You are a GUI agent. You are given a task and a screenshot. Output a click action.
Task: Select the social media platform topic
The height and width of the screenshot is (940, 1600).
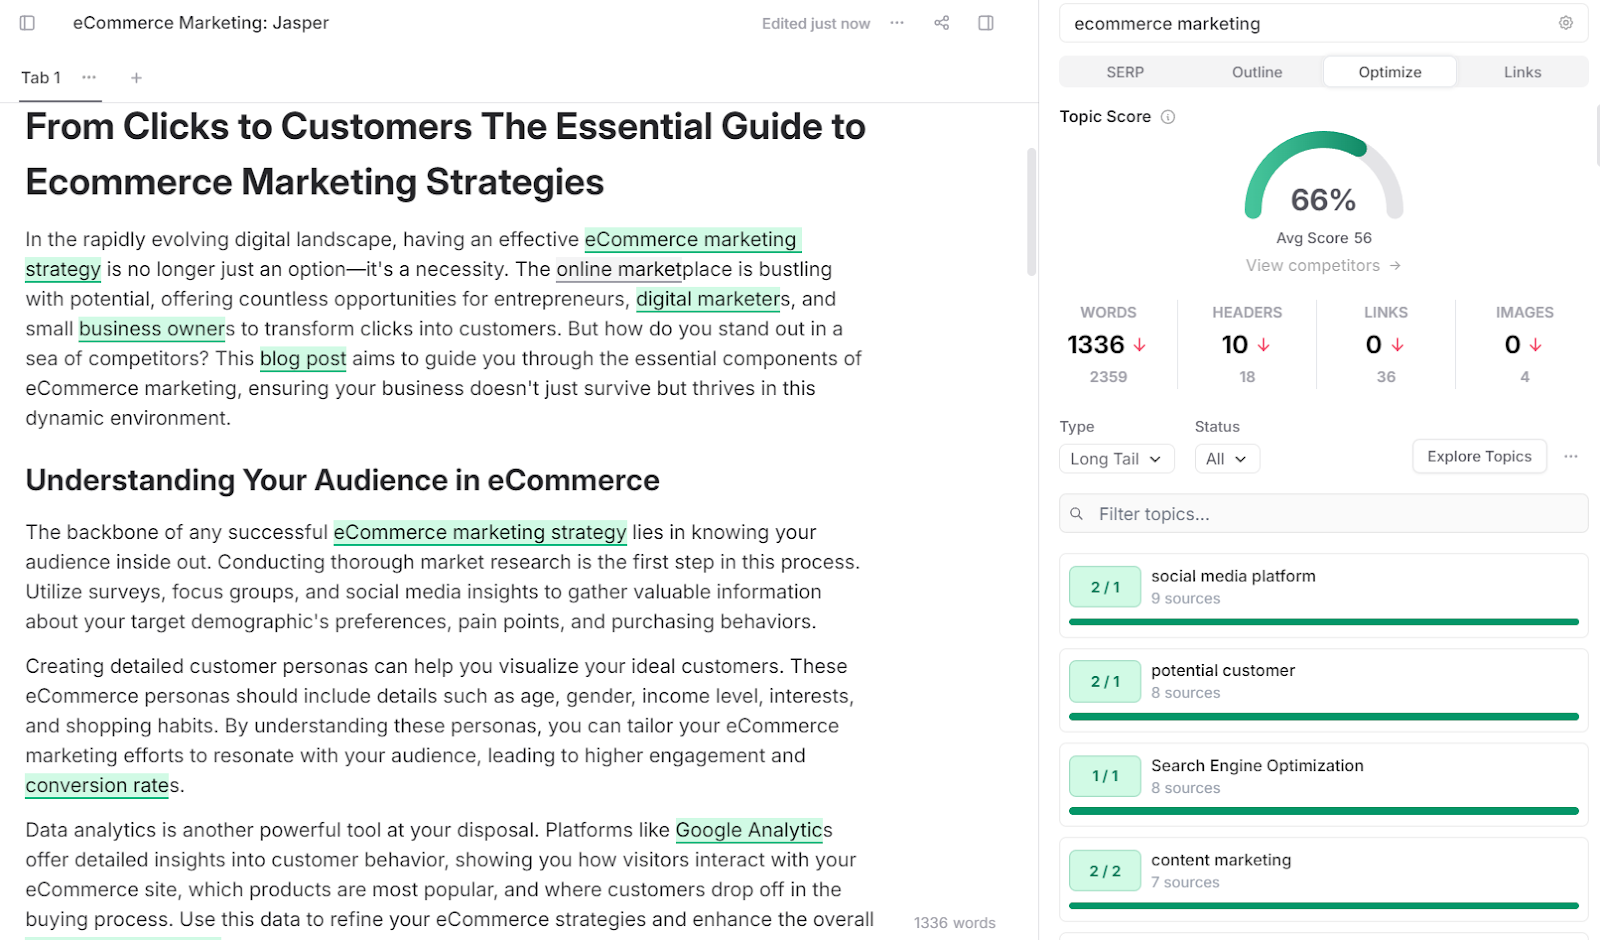1323,595
